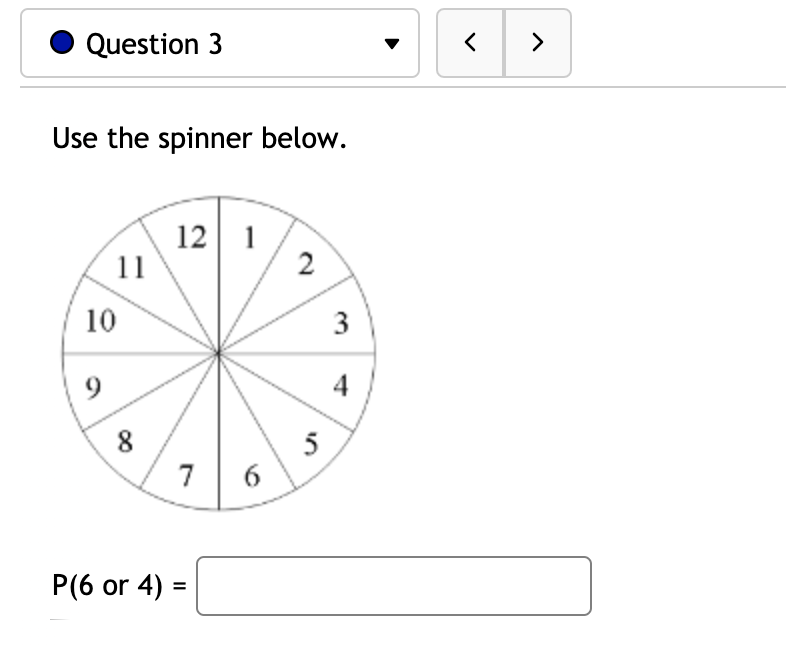Click sector 1 on the spinner
Screen dimensions: 786x648
[248, 240]
